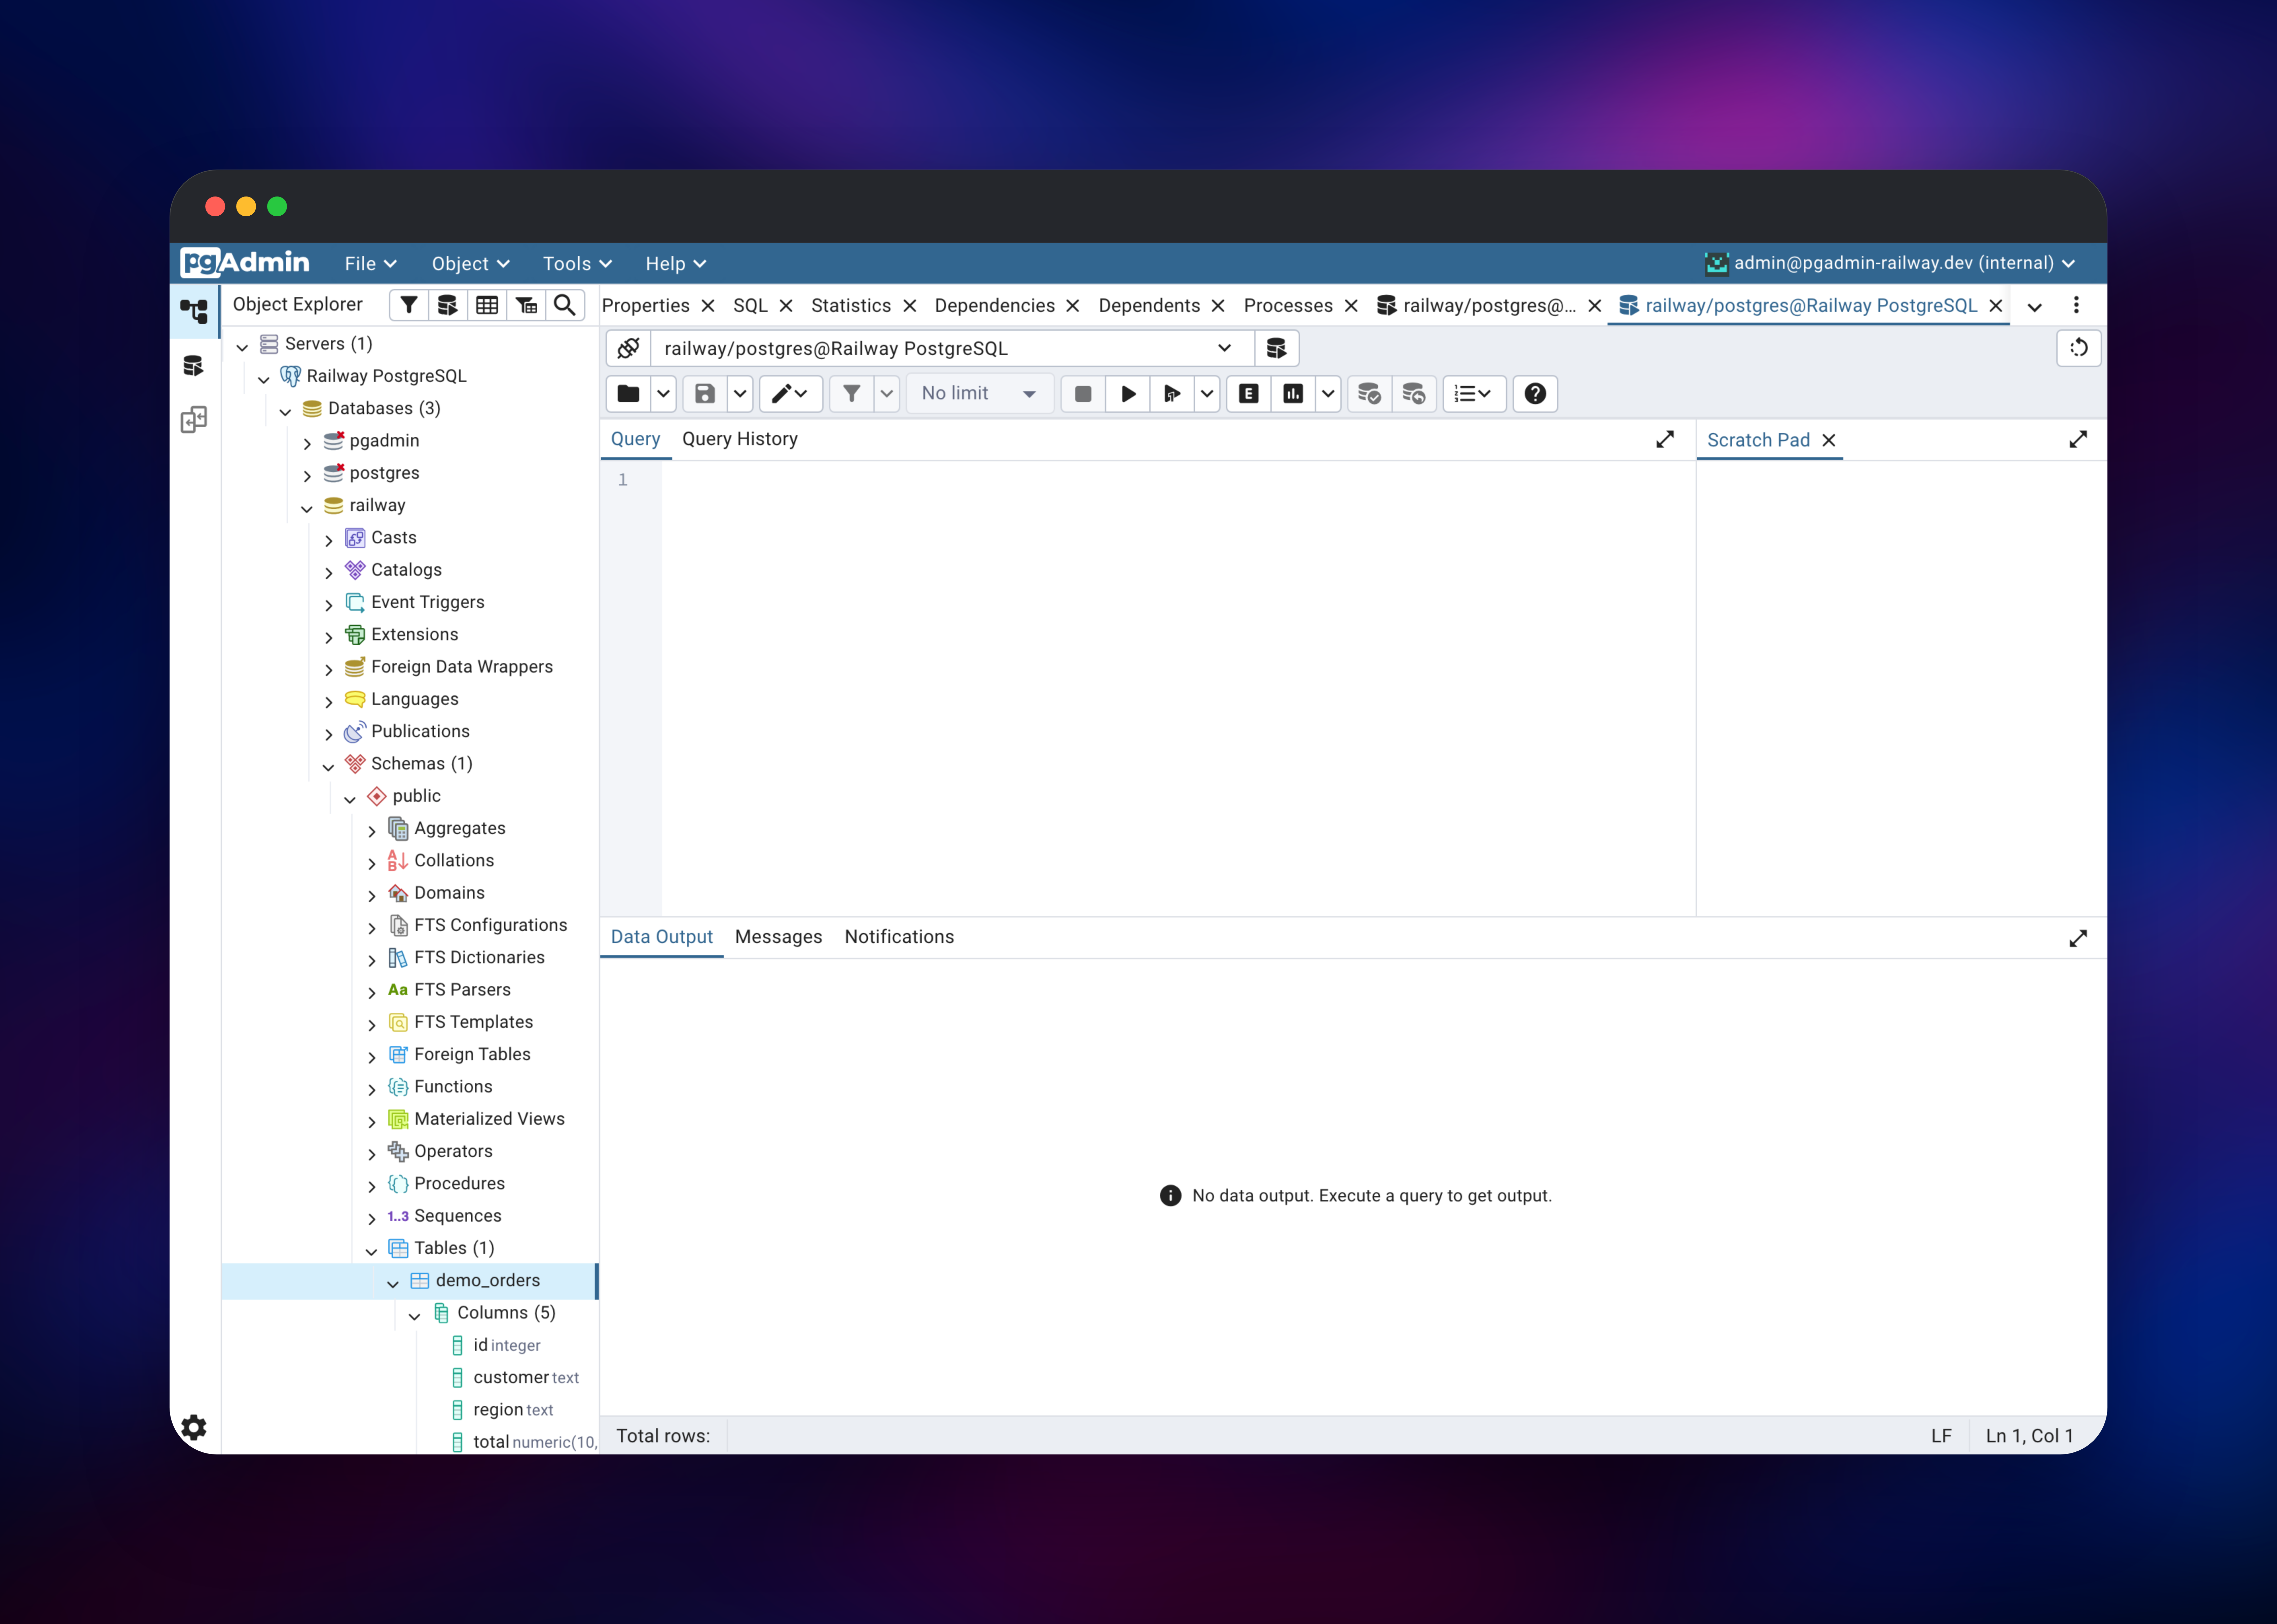Open the Workspace compare sidebar icon
The image size is (2277, 1624).
click(194, 419)
